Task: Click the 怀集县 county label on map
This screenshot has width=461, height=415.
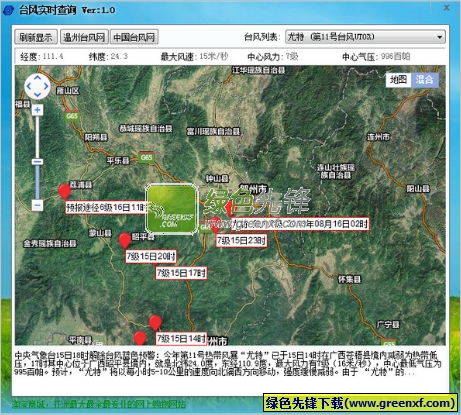Action: point(349,279)
